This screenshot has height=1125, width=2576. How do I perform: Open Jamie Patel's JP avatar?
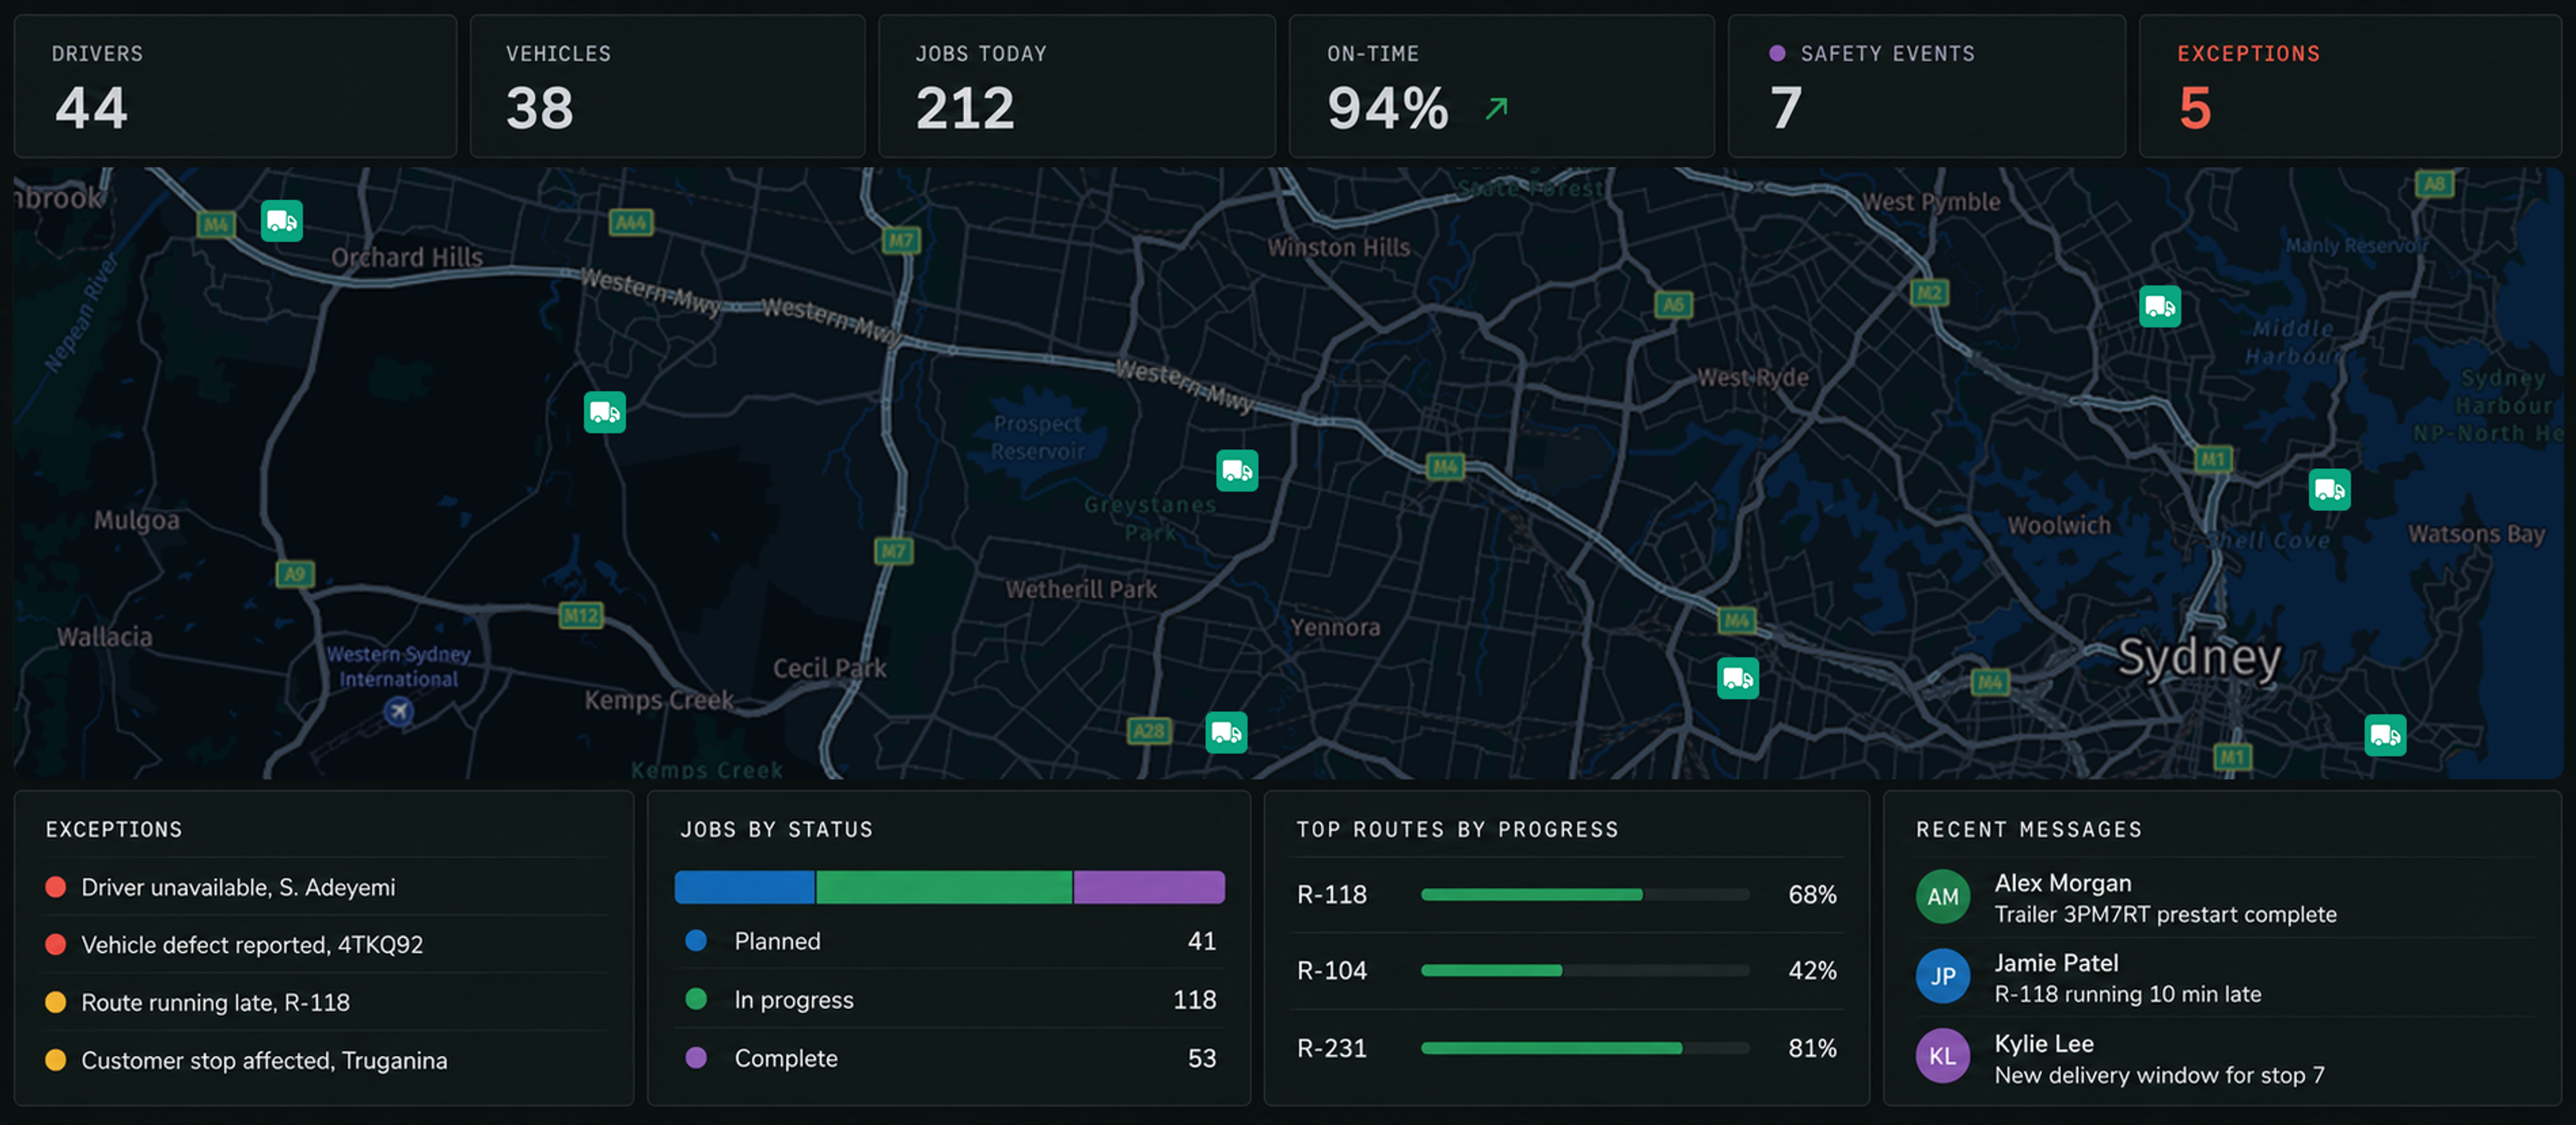pyautogui.click(x=1943, y=976)
